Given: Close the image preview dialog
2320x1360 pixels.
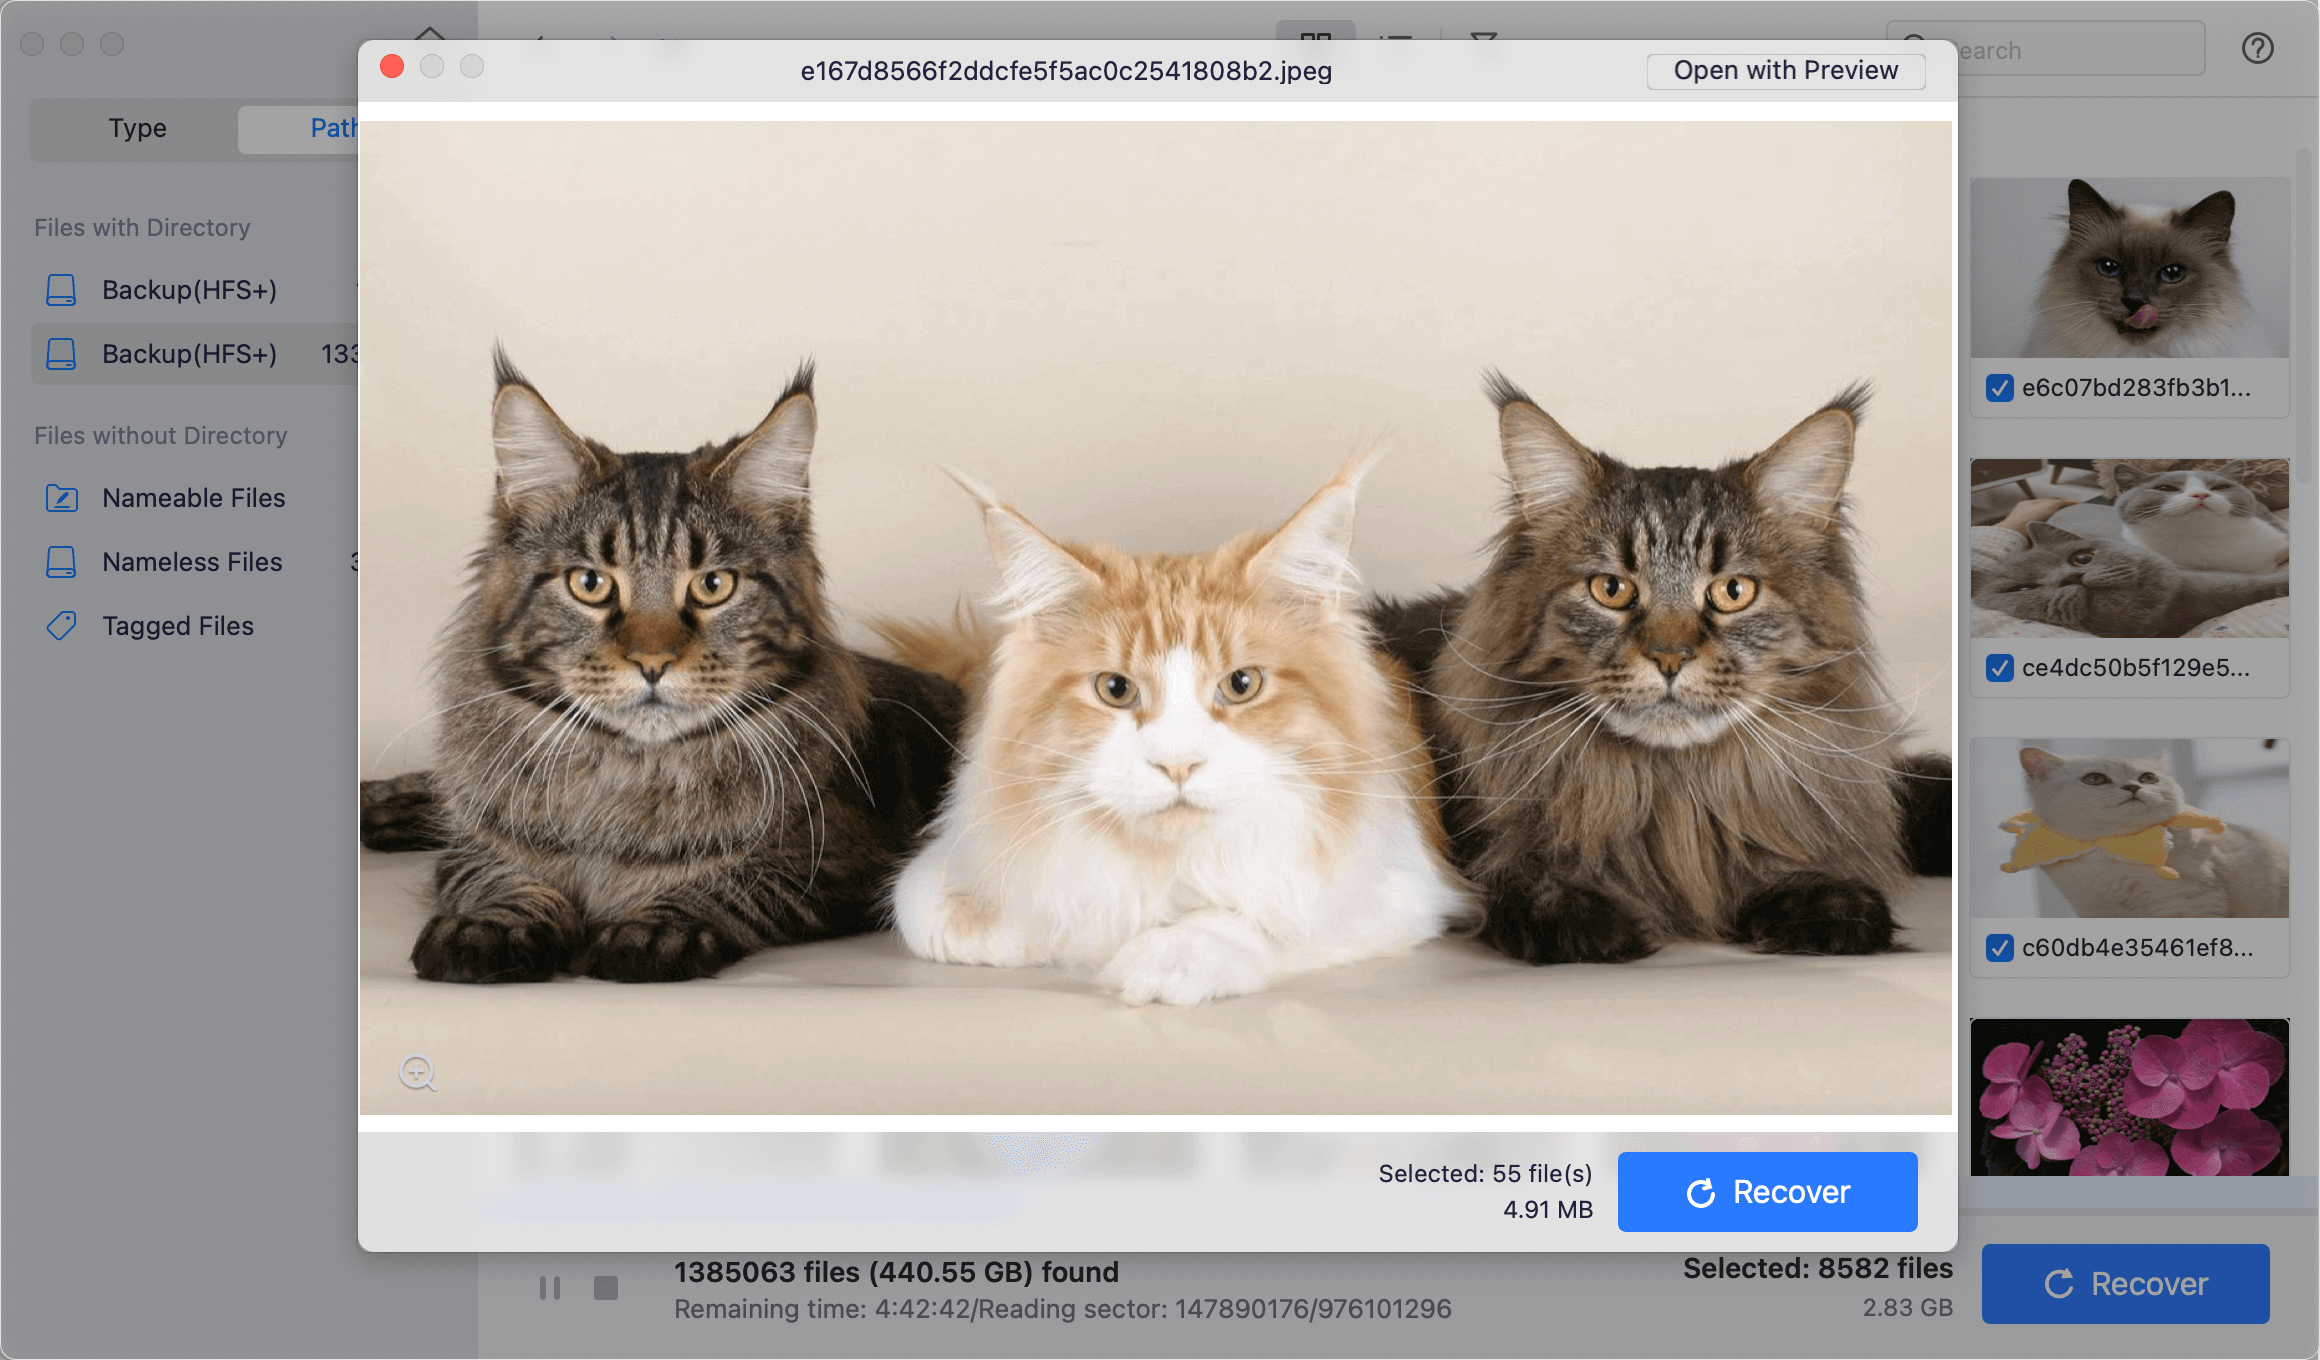Looking at the screenshot, I should 392,66.
